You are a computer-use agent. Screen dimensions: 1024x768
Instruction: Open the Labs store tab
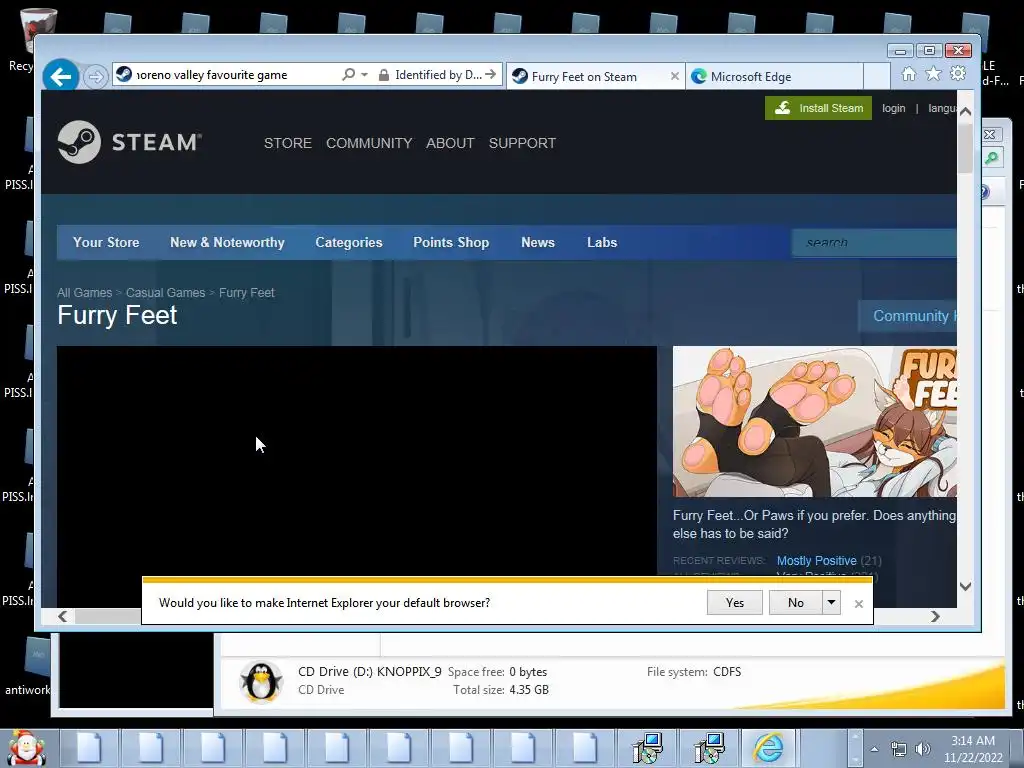tap(601, 242)
